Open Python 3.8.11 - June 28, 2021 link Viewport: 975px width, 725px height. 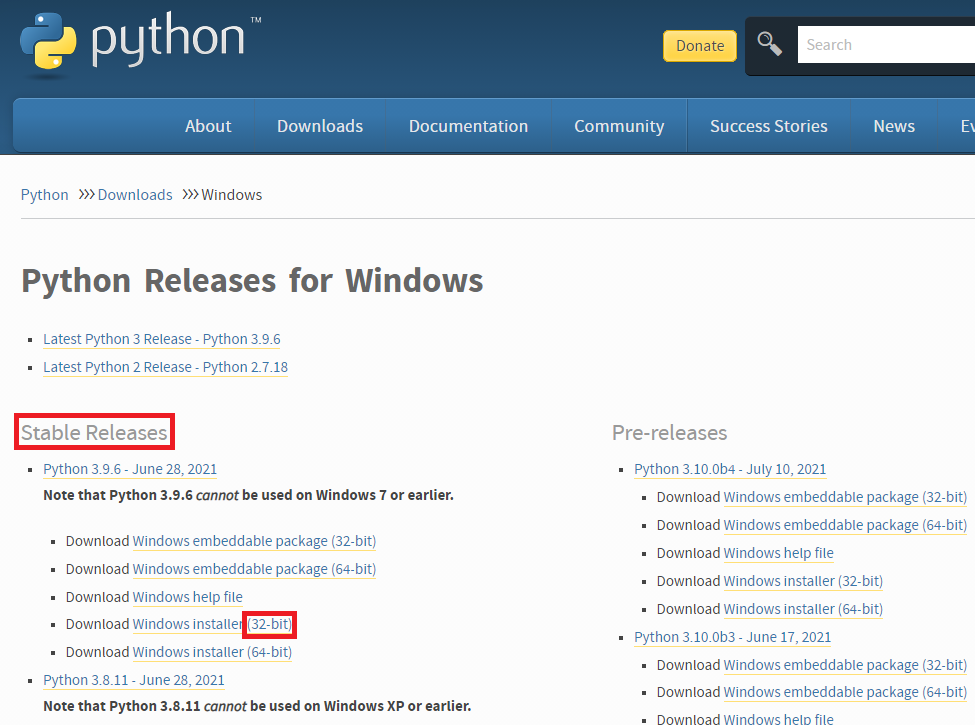134,680
